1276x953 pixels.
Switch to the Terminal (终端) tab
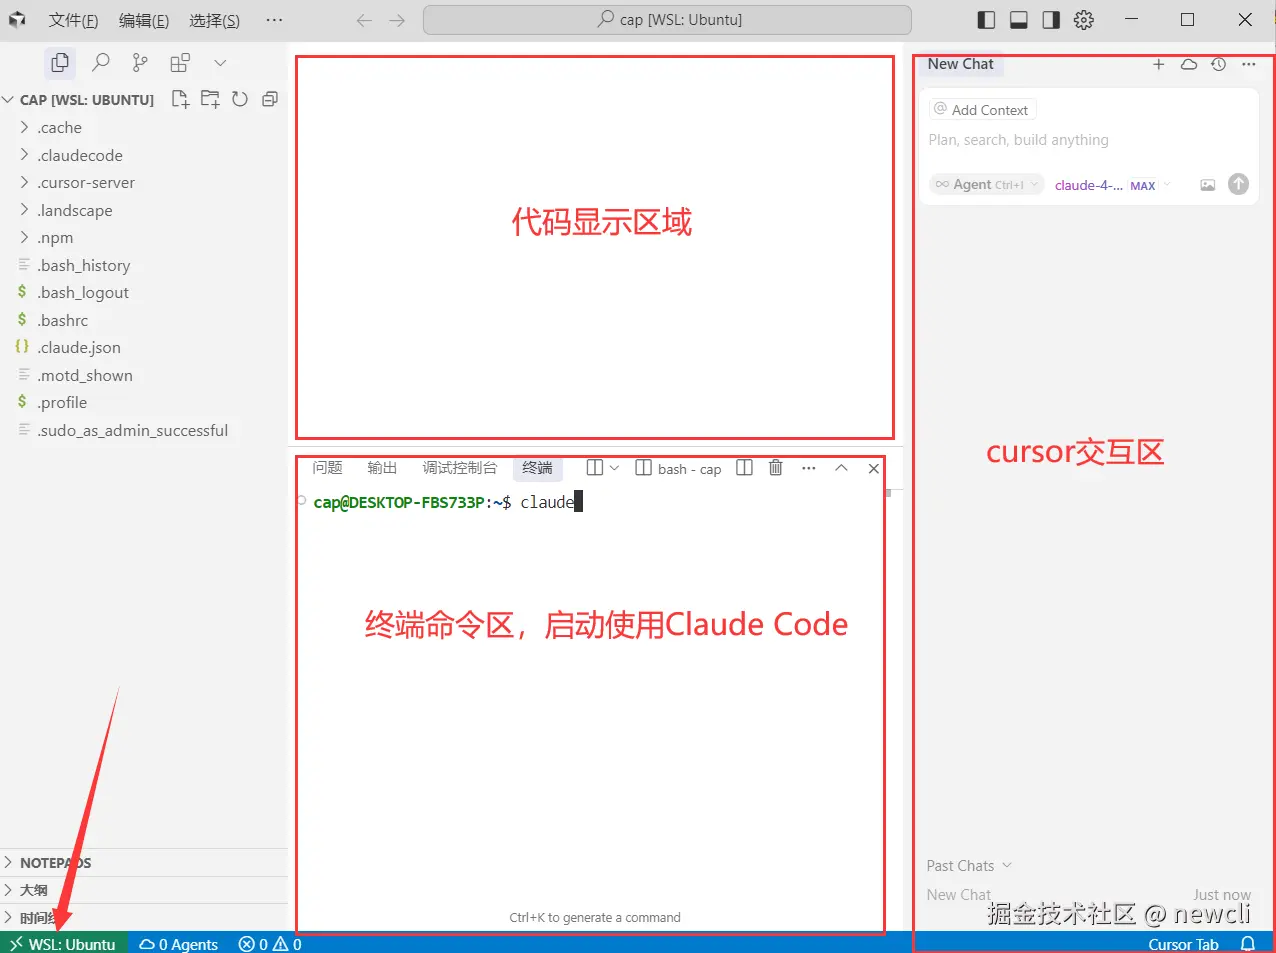(x=537, y=468)
